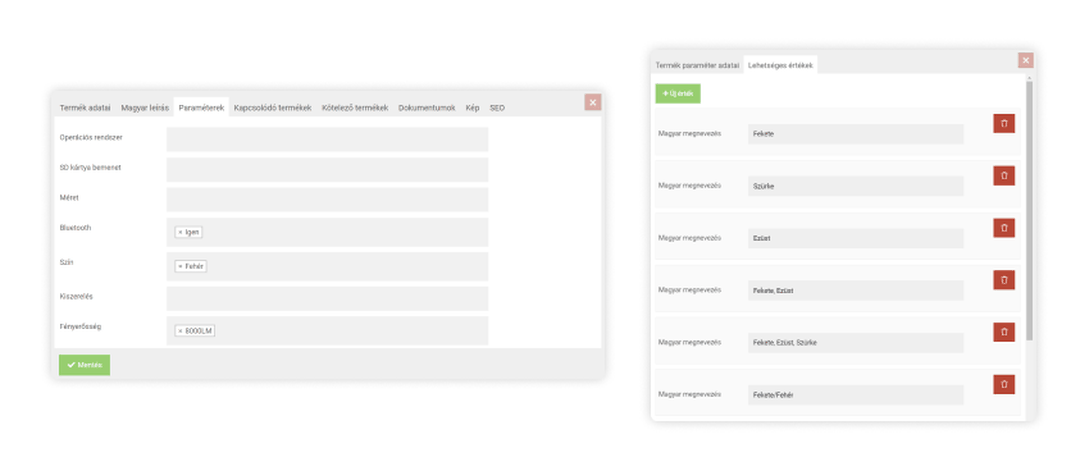Open the Kapcsolódó termékek tab
This screenshot has width=1080, height=471.
coord(273,108)
